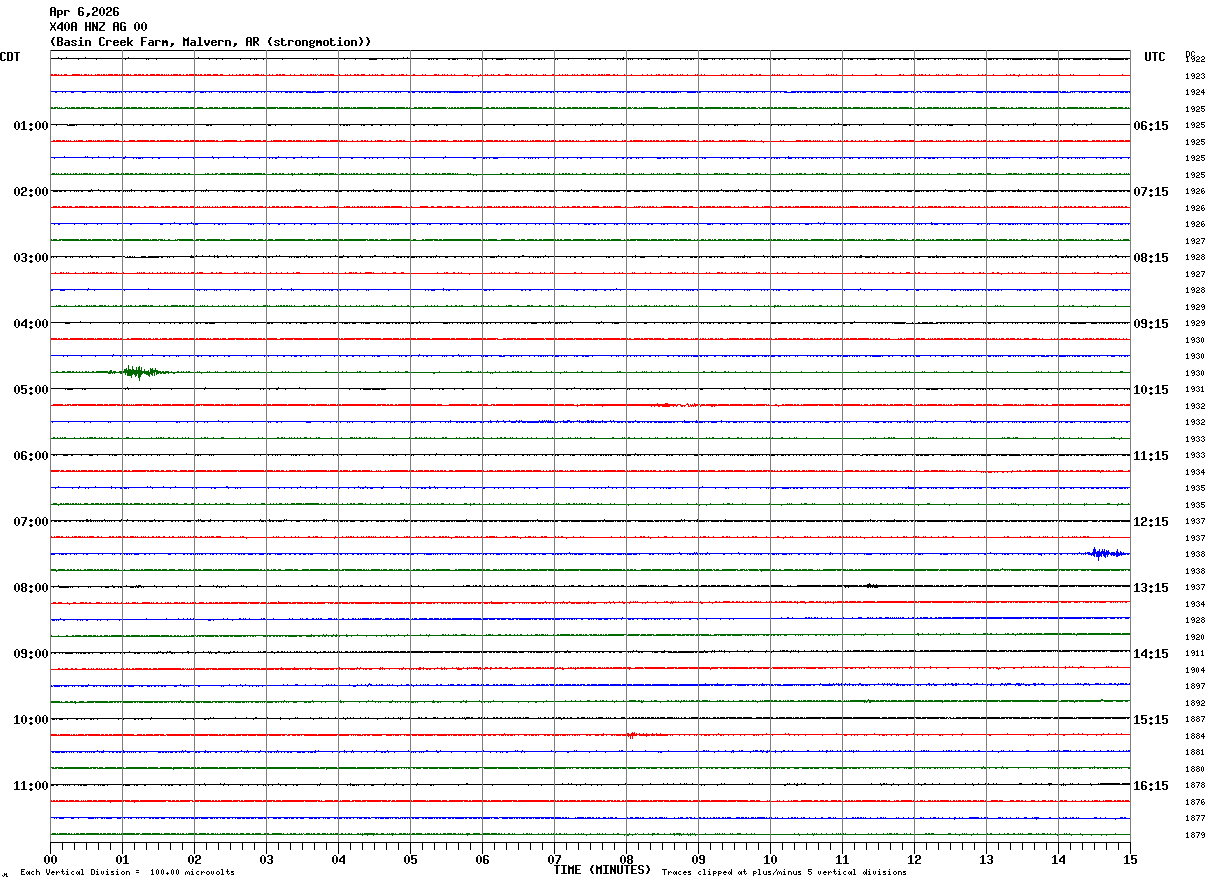The image size is (1210, 886).
Task: Select the Apr 6,2026 date header
Action: (x=84, y=12)
